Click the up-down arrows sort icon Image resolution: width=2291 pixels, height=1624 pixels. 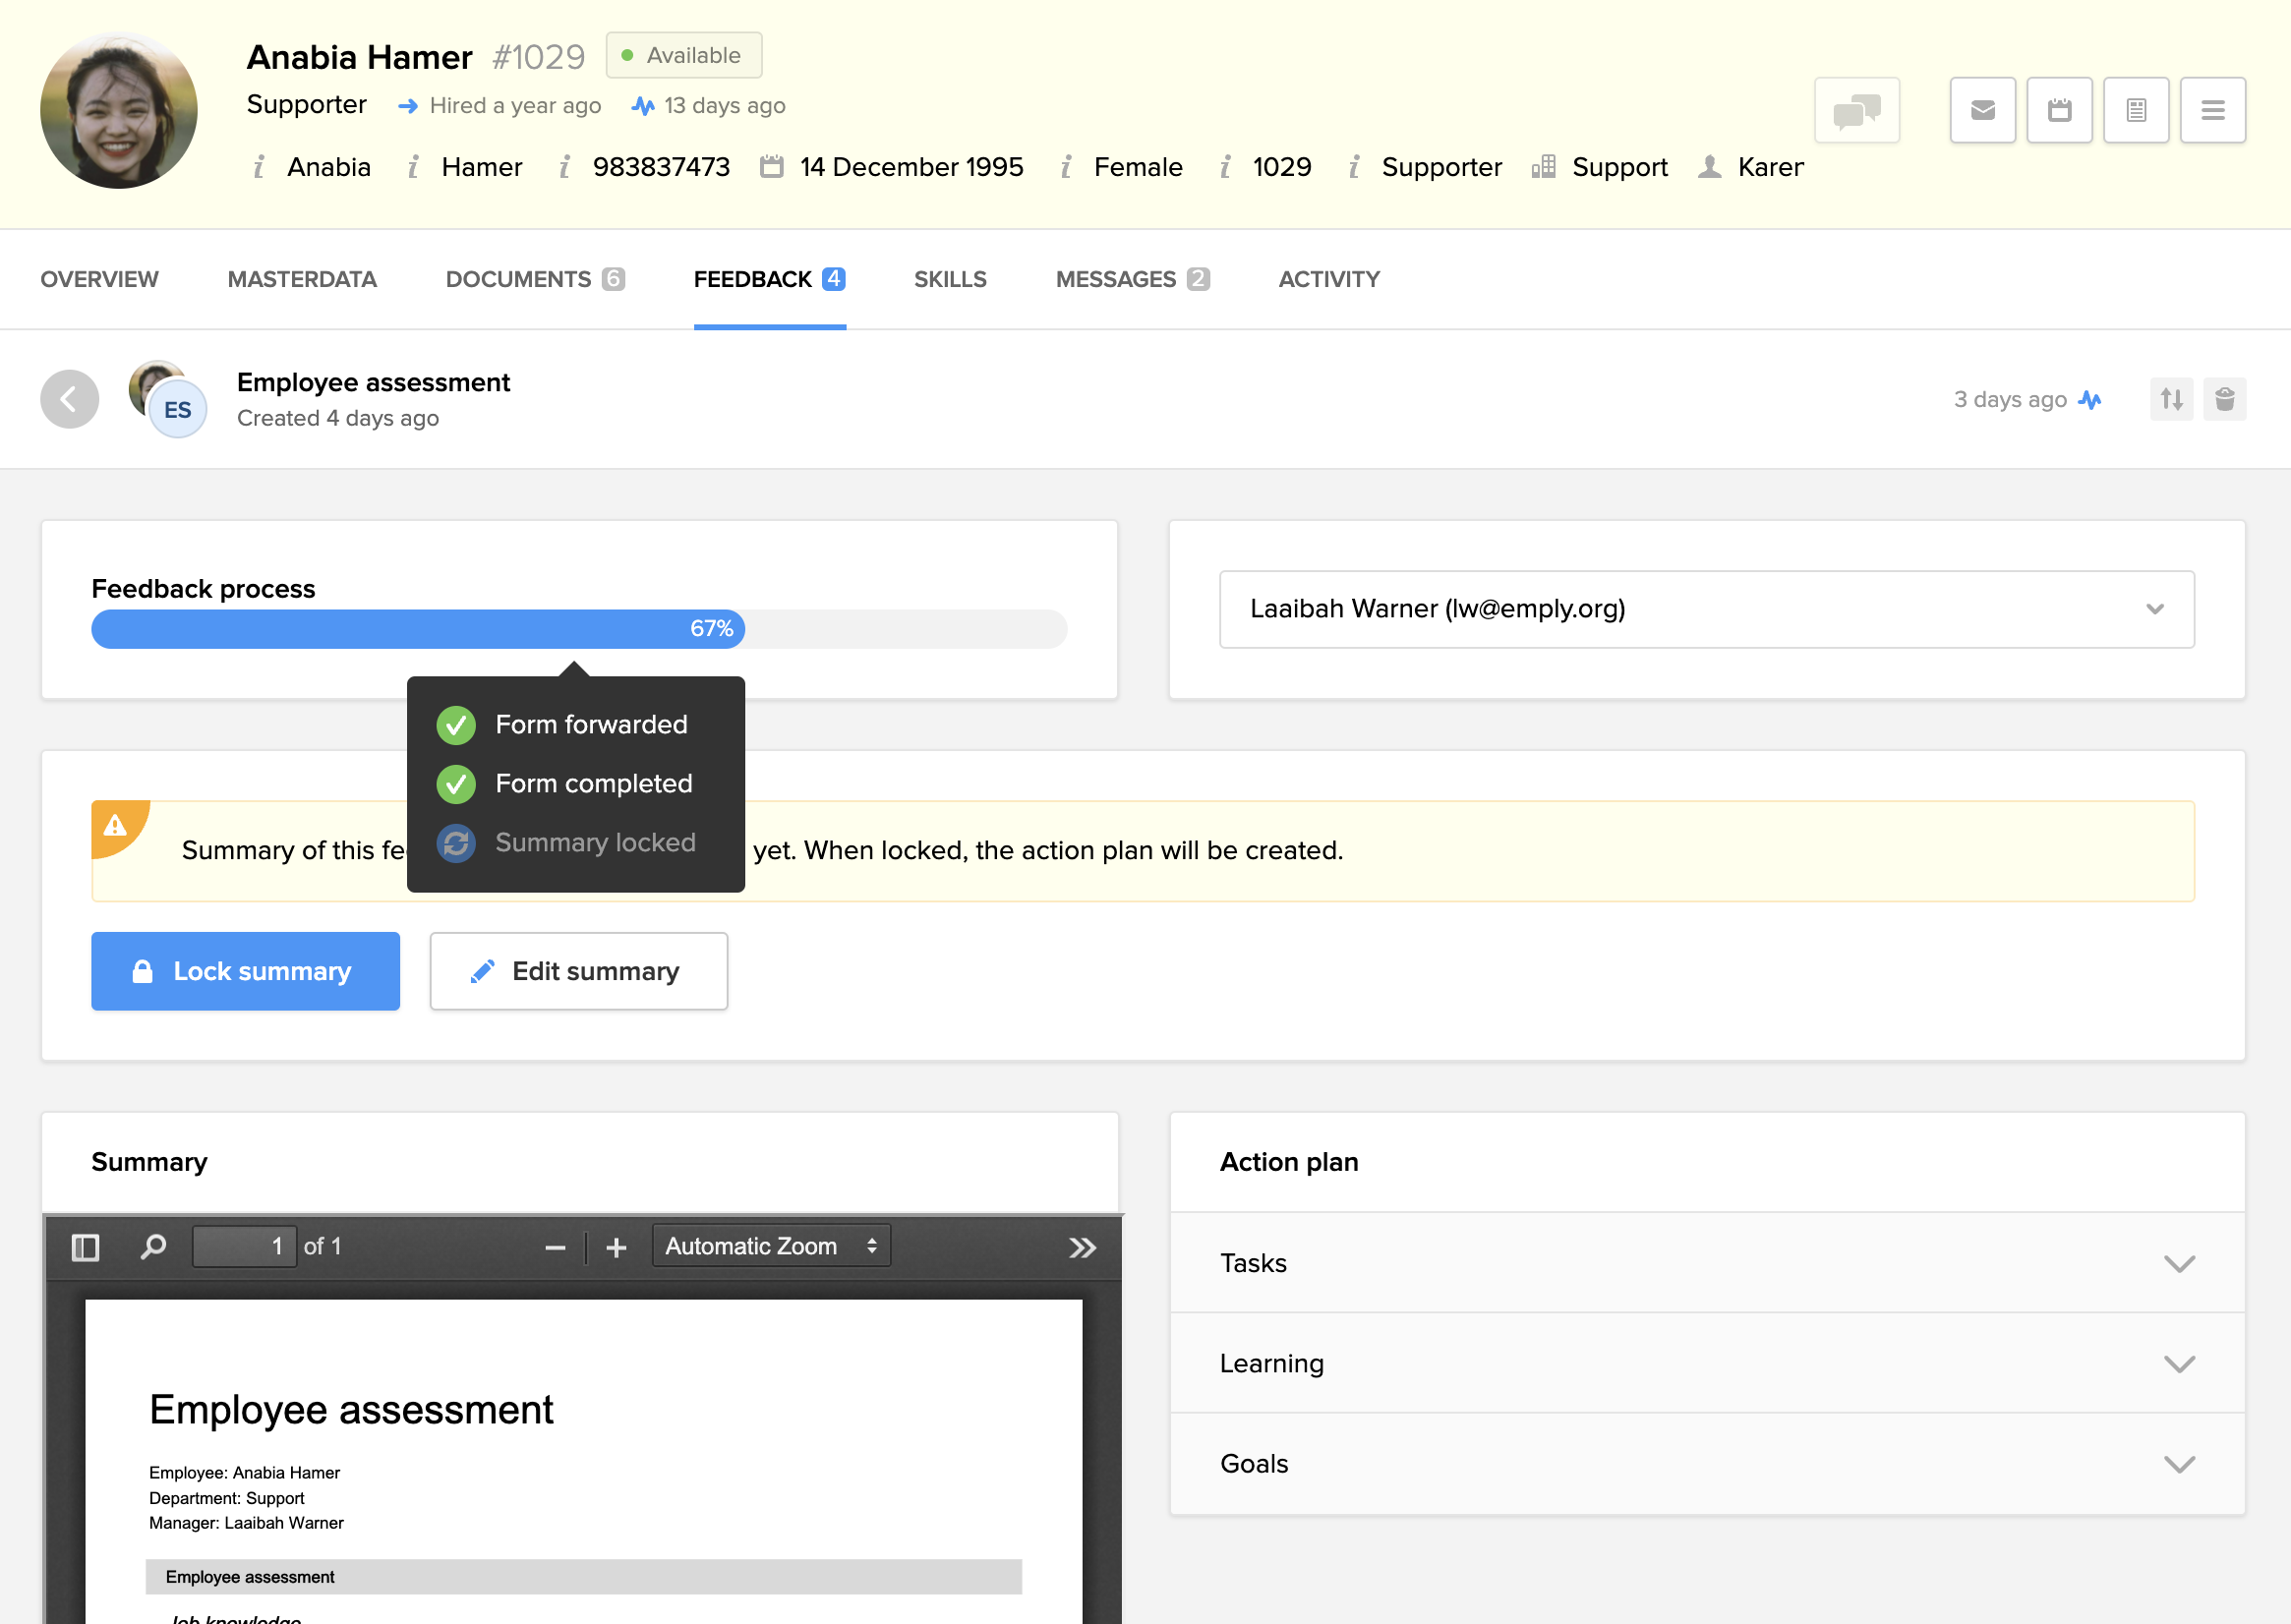2171,399
